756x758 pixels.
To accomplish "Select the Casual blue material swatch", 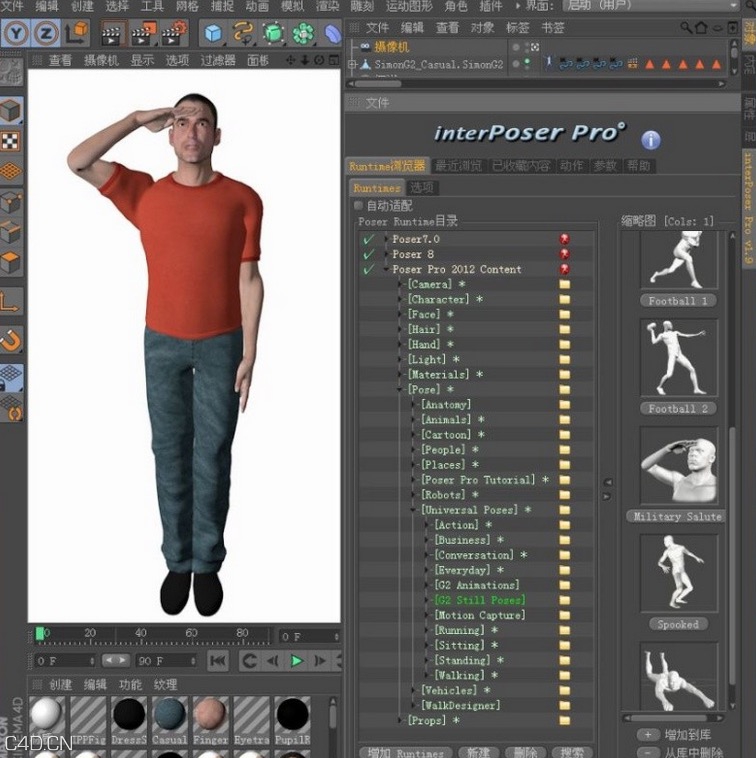I will coord(169,715).
